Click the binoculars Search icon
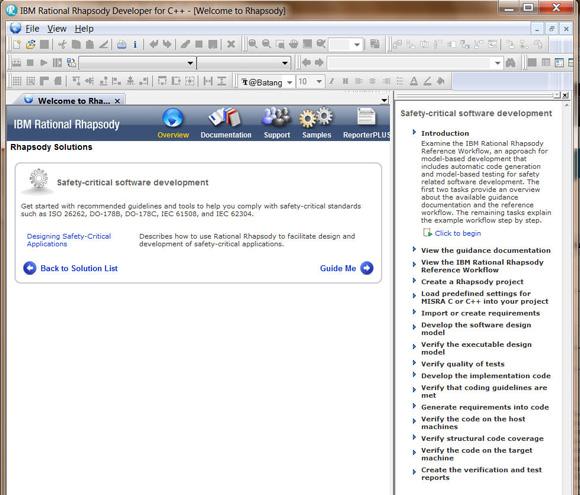Image resolution: width=580 pixels, height=495 pixels. pos(511,63)
